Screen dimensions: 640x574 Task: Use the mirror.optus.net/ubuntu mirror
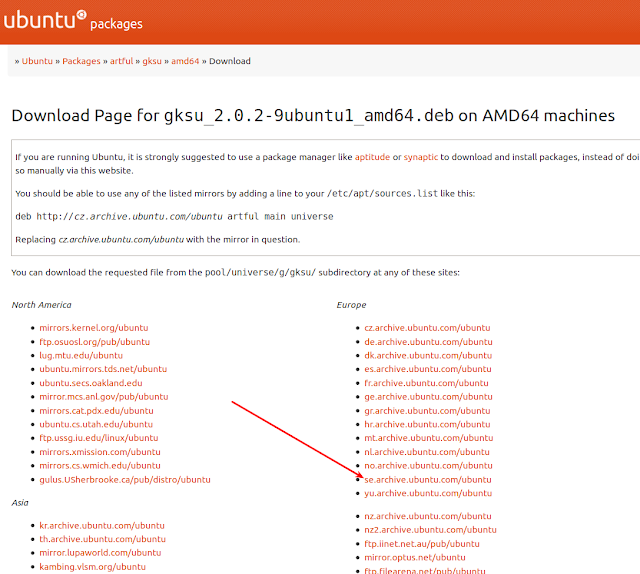coord(415,558)
